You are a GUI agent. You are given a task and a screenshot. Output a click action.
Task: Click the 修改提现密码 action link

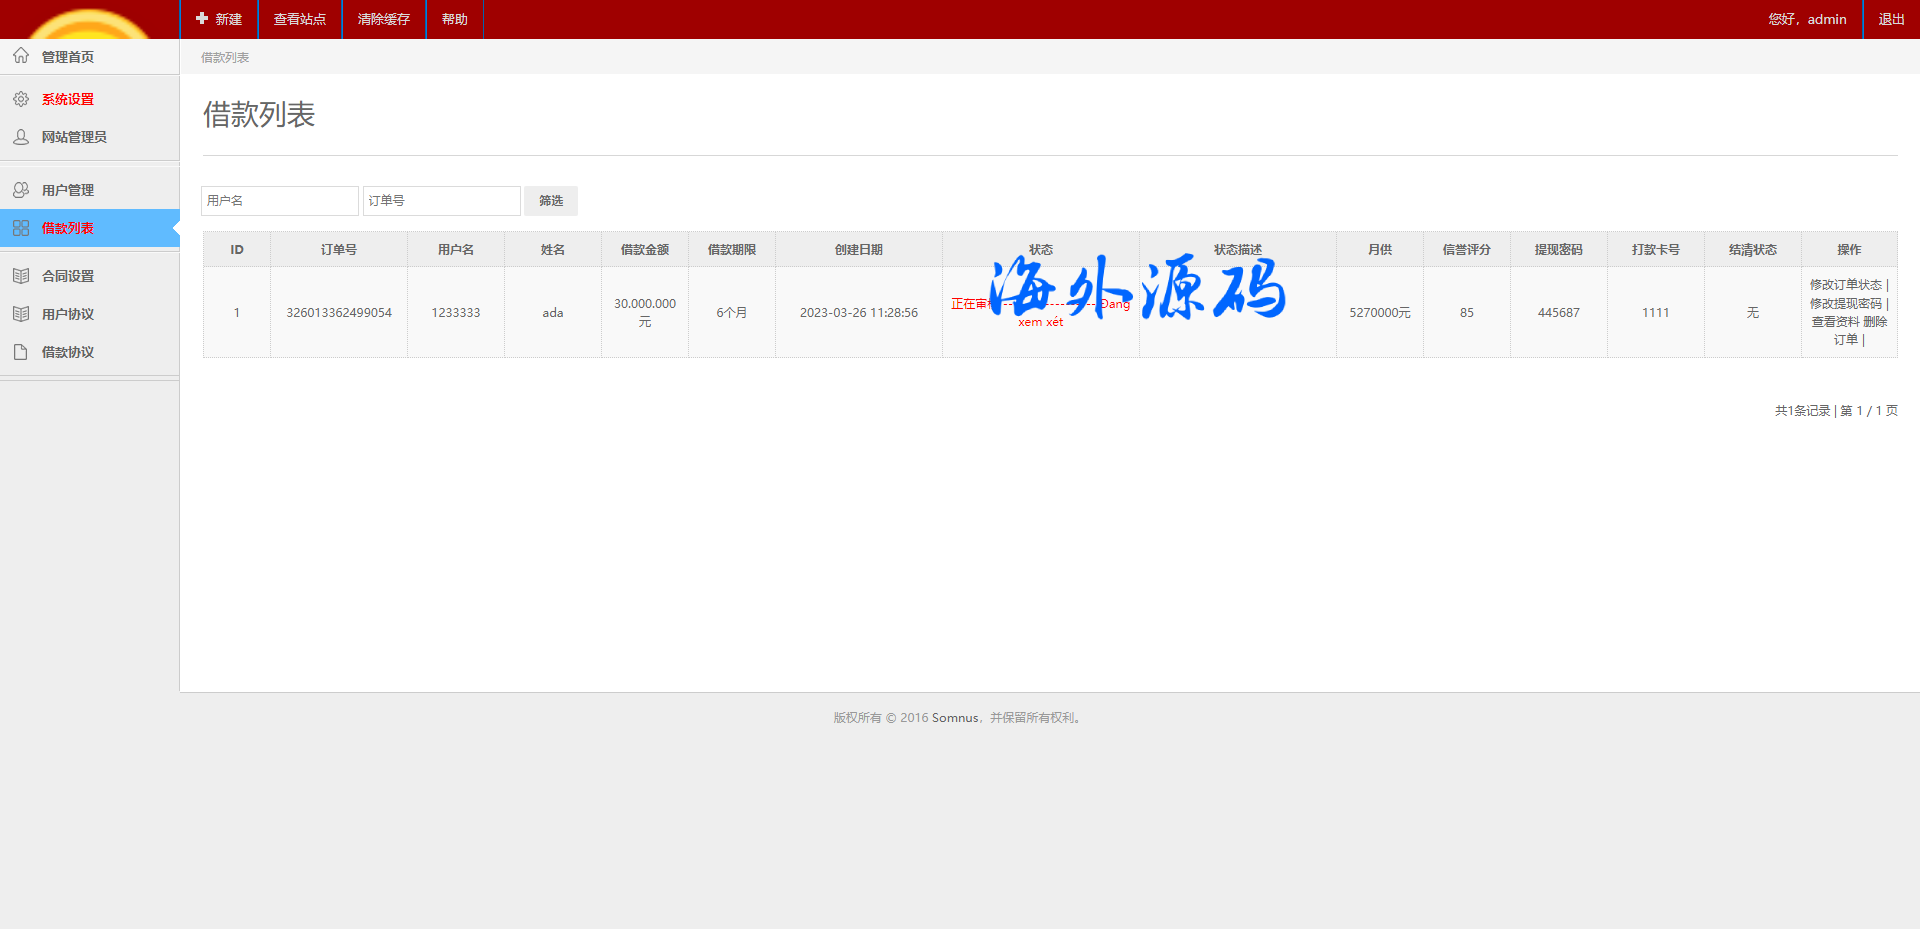(1845, 303)
